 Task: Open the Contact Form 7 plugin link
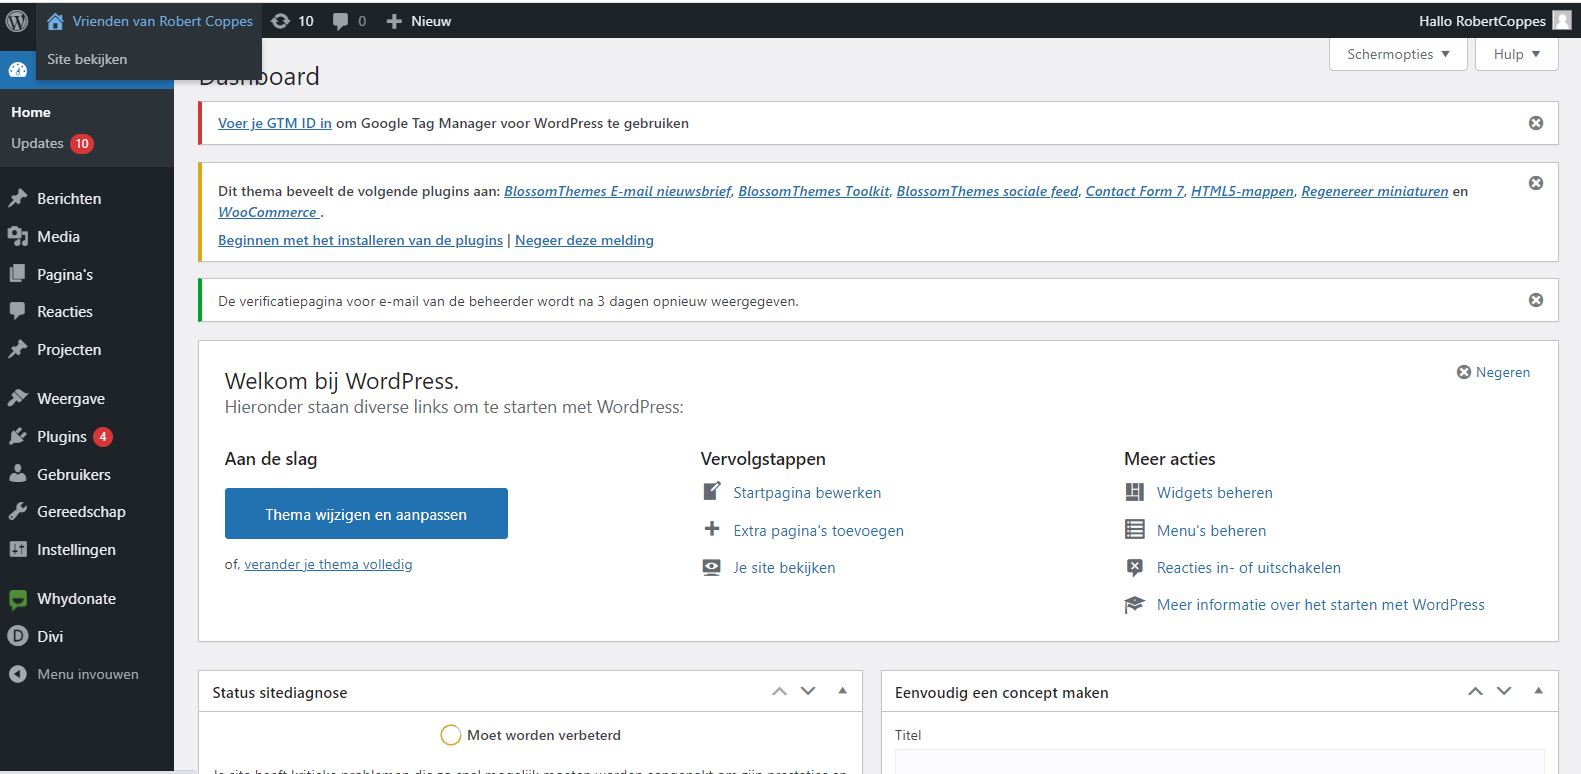[1134, 191]
